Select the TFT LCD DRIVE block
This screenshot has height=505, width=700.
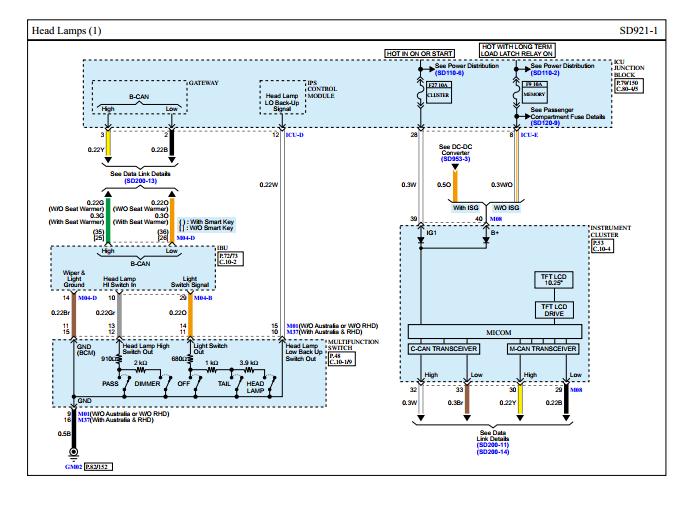click(554, 310)
